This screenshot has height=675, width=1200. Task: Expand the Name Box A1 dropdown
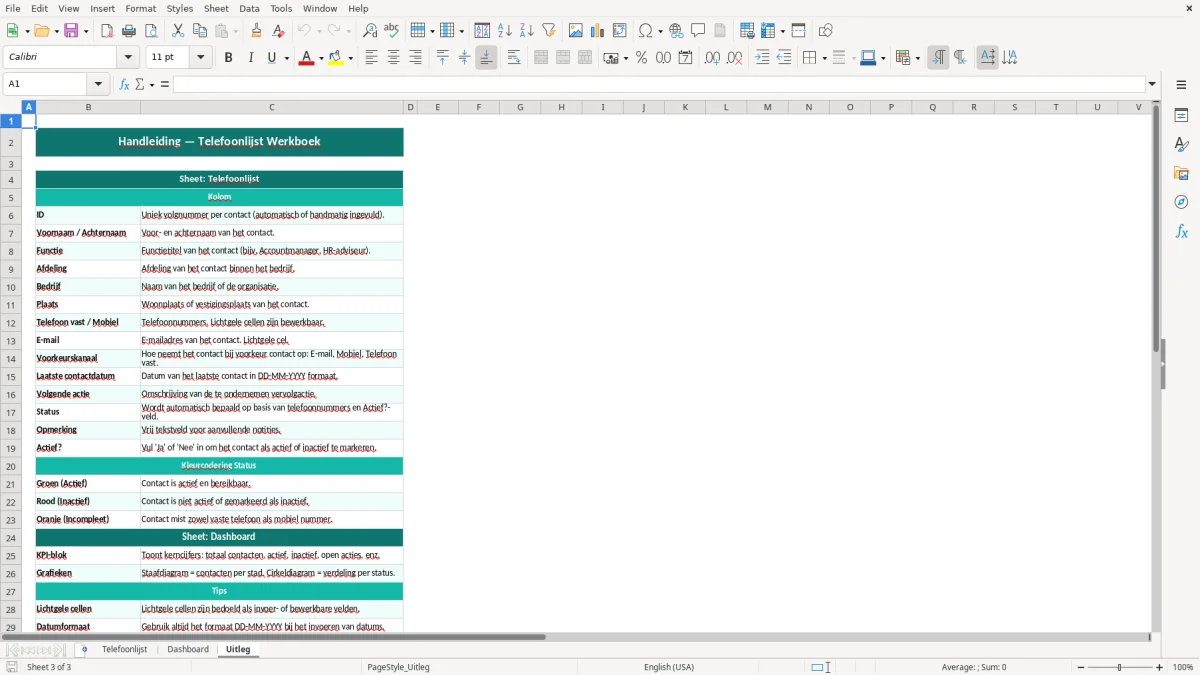[98, 84]
